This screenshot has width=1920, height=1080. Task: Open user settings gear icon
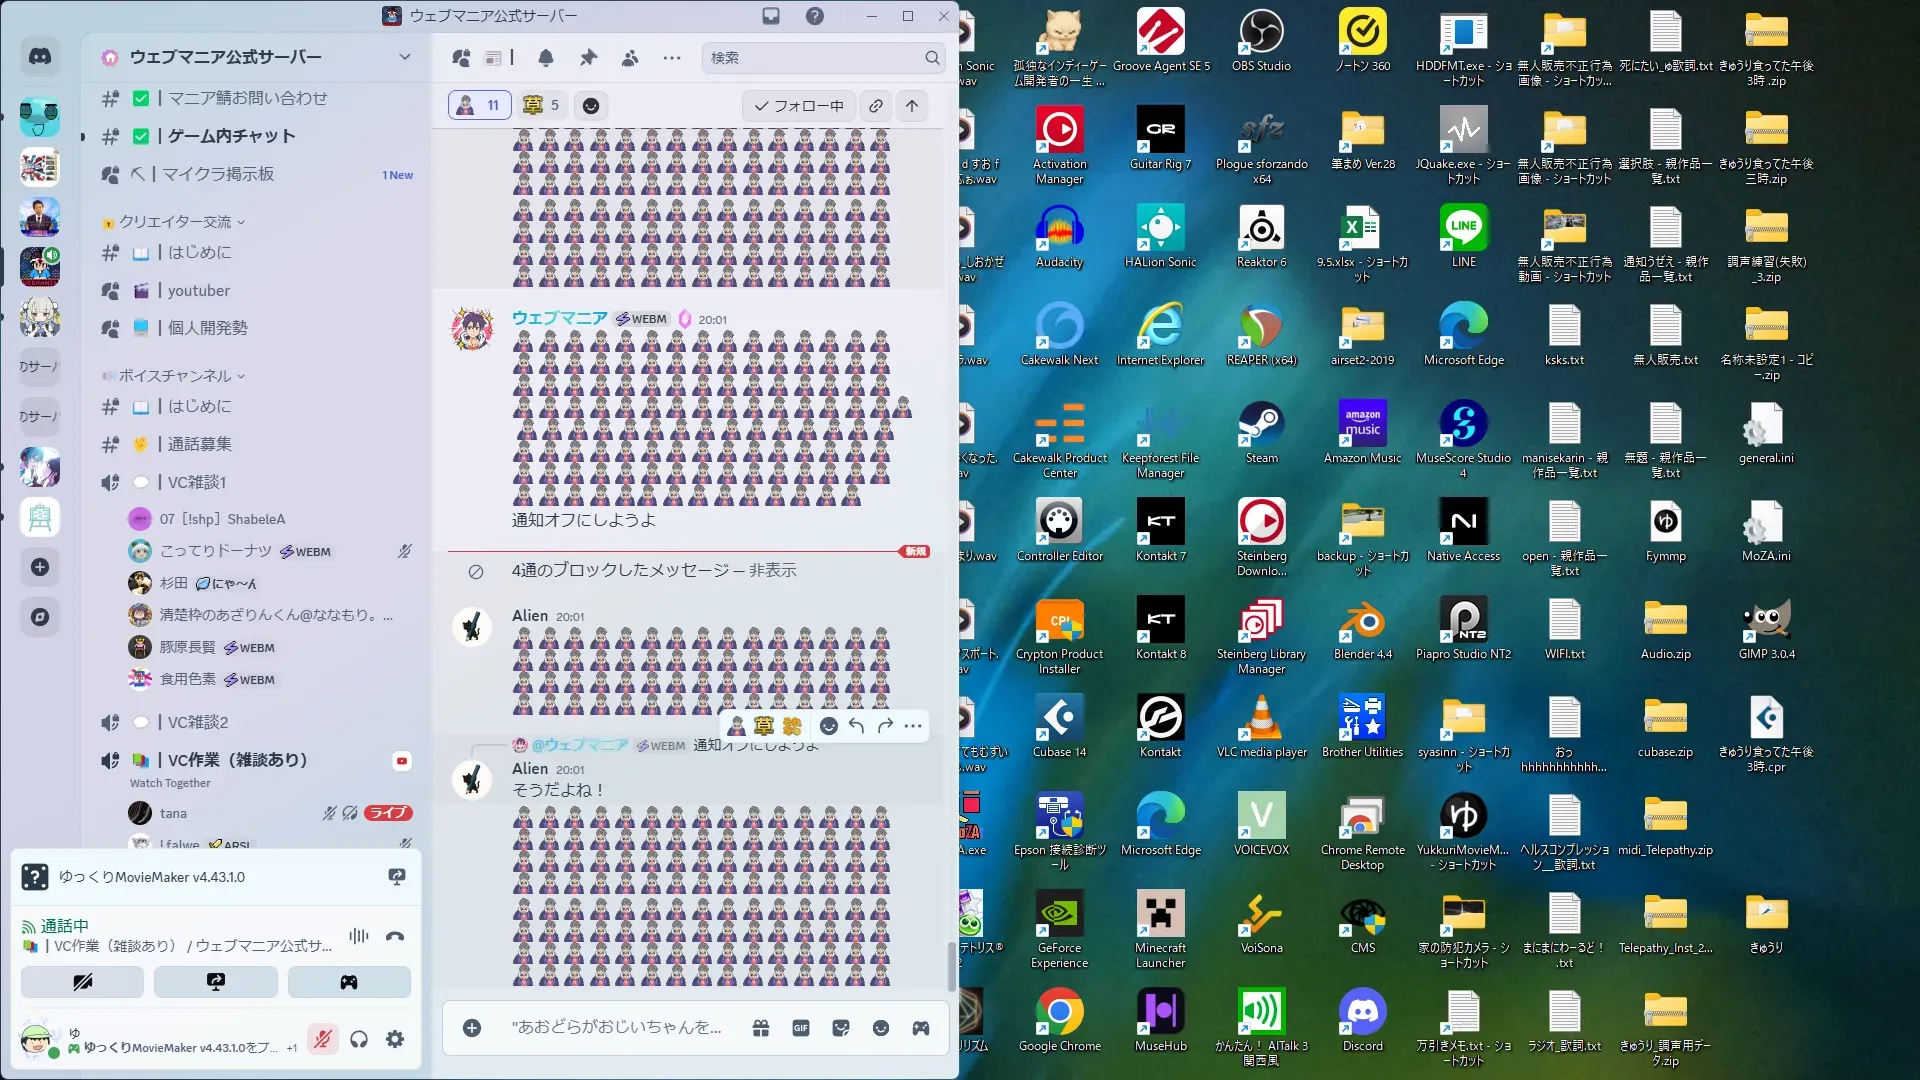coord(395,1040)
